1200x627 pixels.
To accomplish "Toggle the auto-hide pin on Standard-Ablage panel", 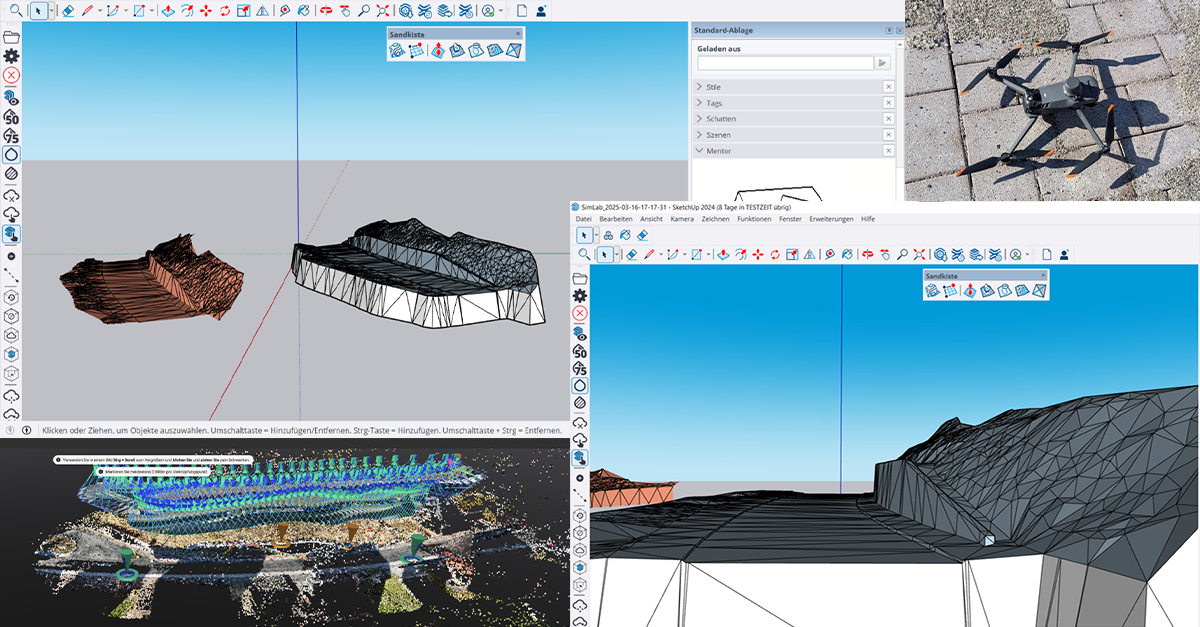I will tap(889, 31).
